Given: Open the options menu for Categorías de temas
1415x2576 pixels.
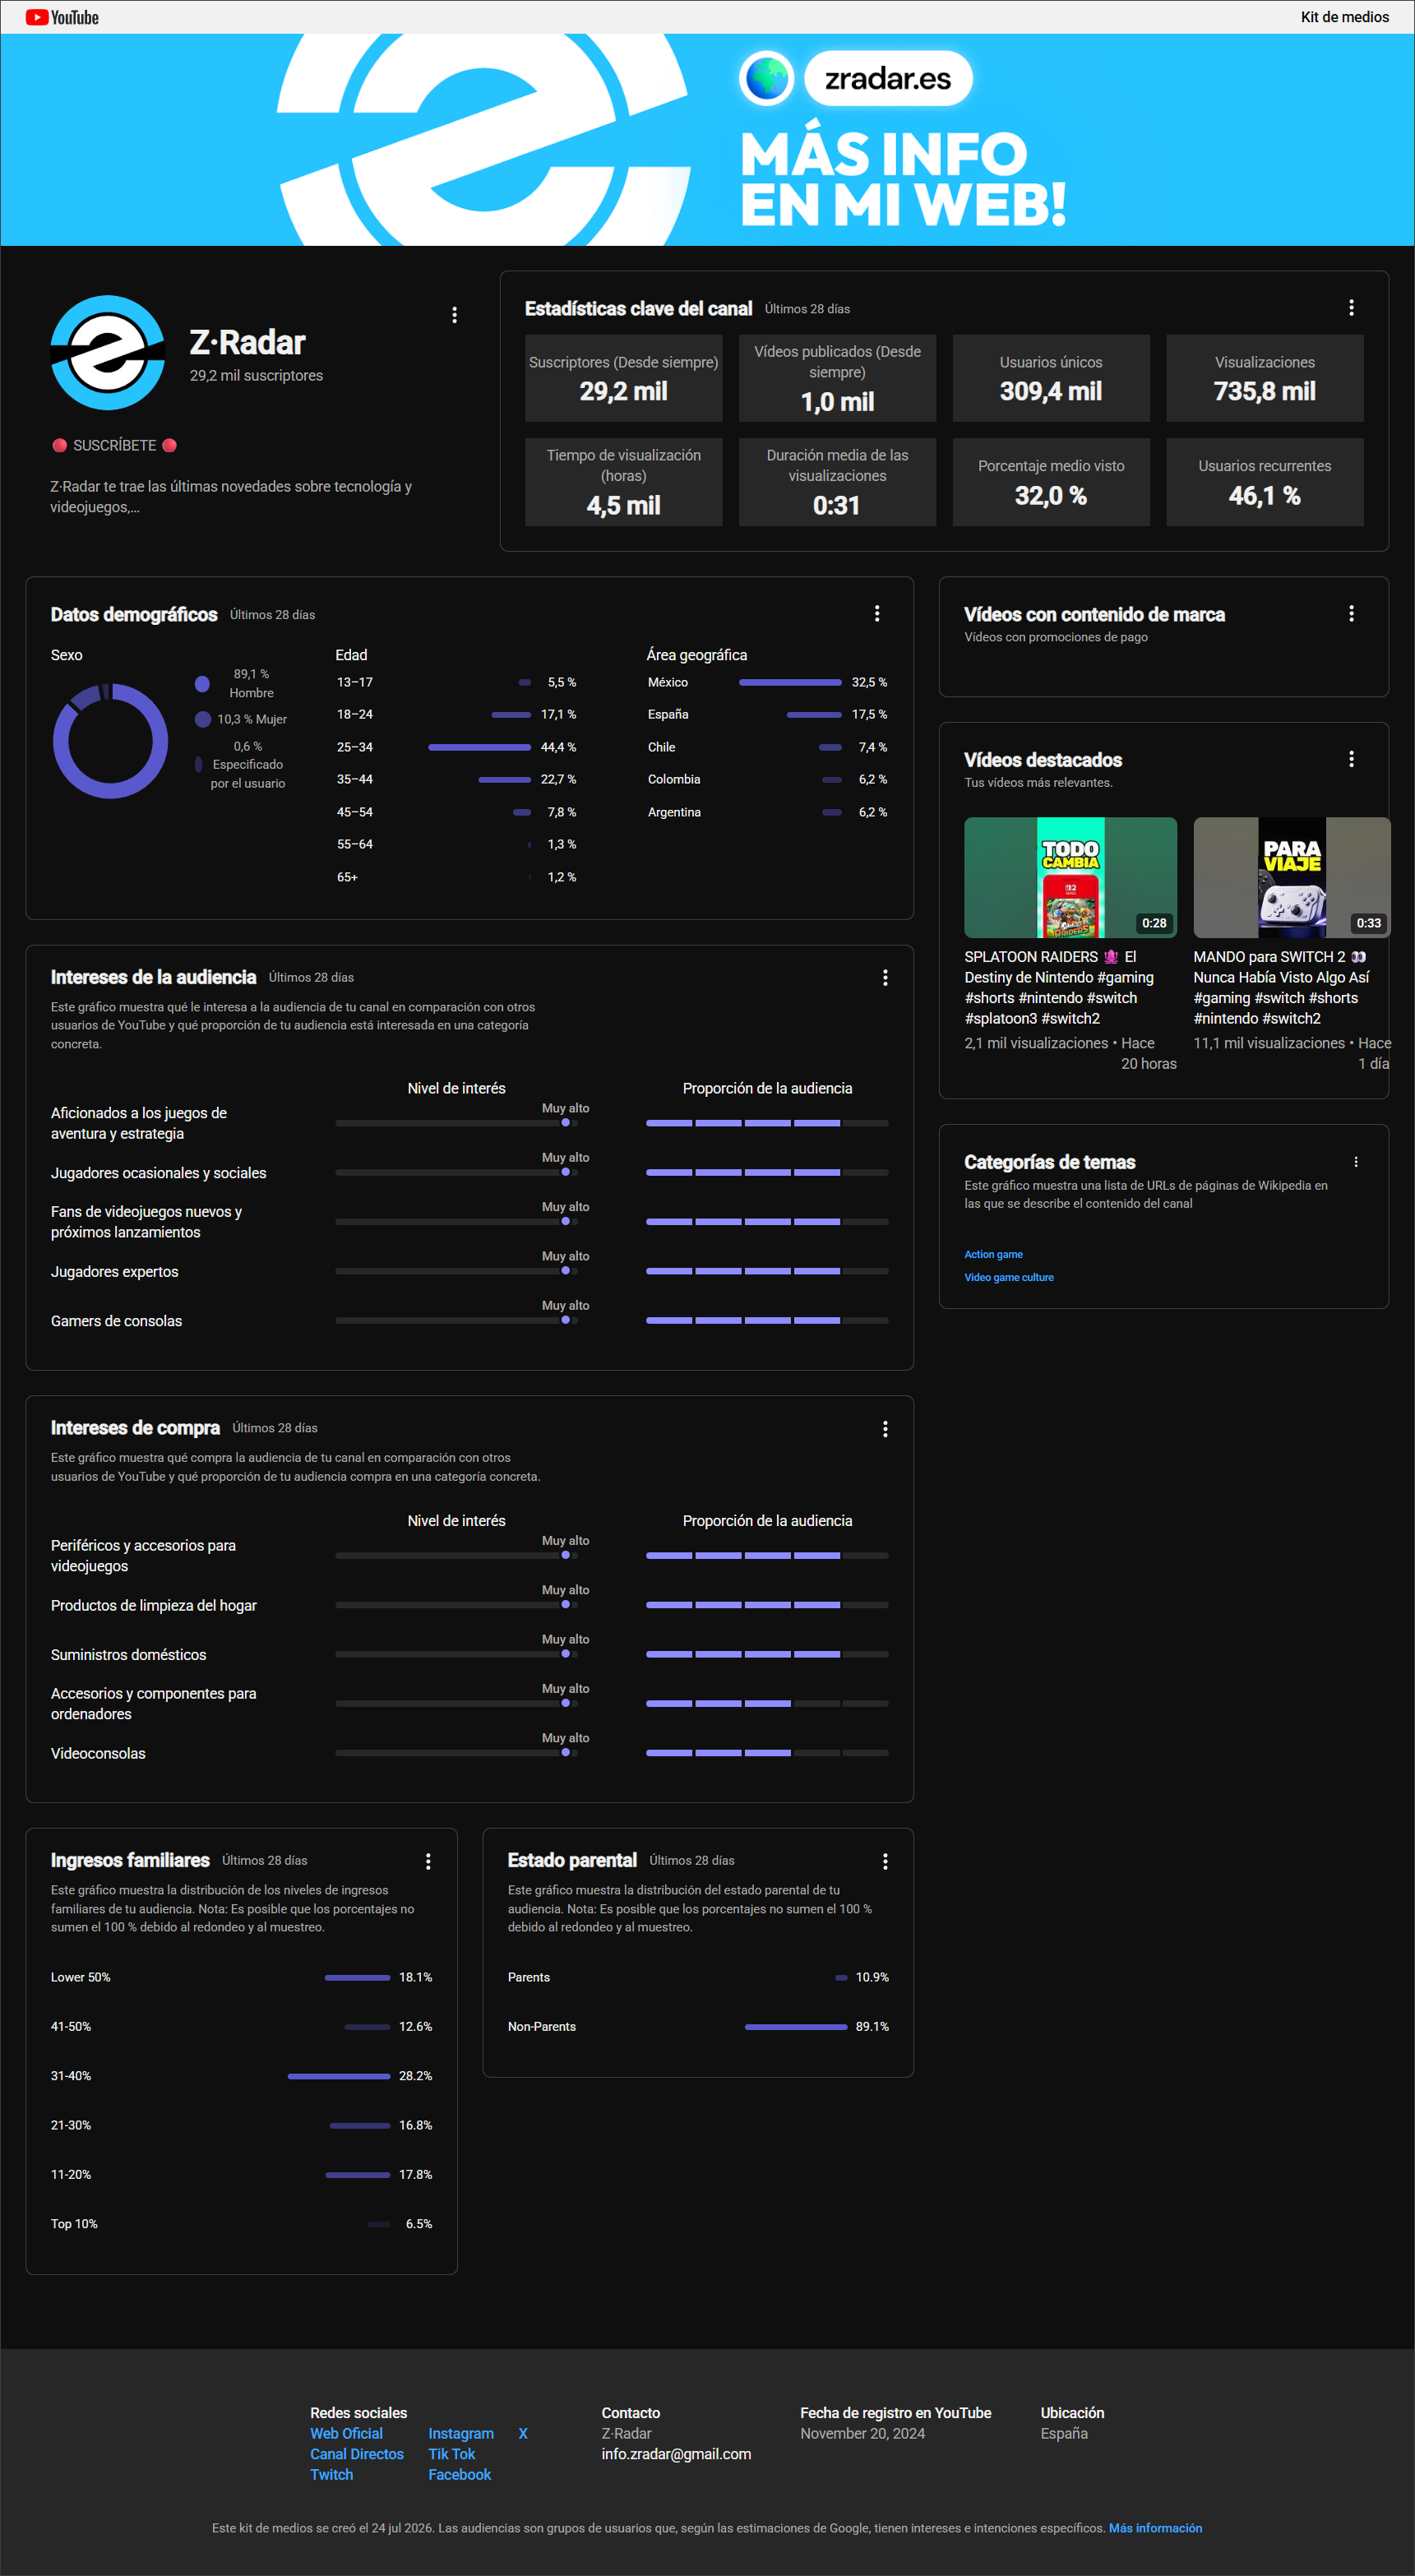Looking at the screenshot, I should (x=1356, y=1162).
